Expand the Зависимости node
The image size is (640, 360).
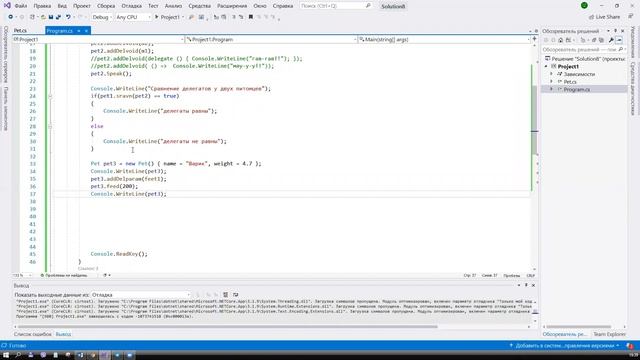(x=552, y=74)
